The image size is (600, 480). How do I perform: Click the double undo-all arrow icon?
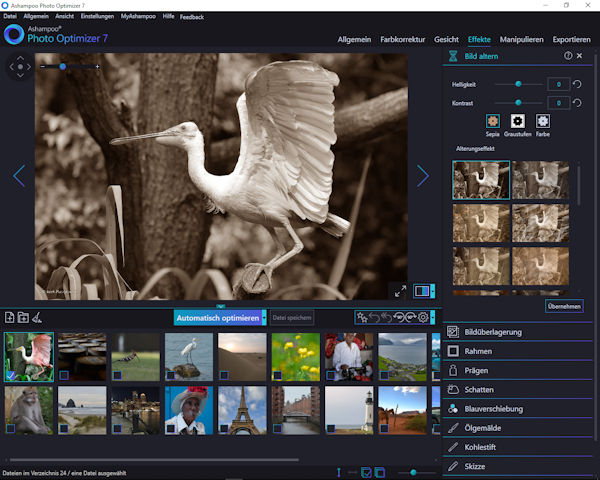coord(386,317)
